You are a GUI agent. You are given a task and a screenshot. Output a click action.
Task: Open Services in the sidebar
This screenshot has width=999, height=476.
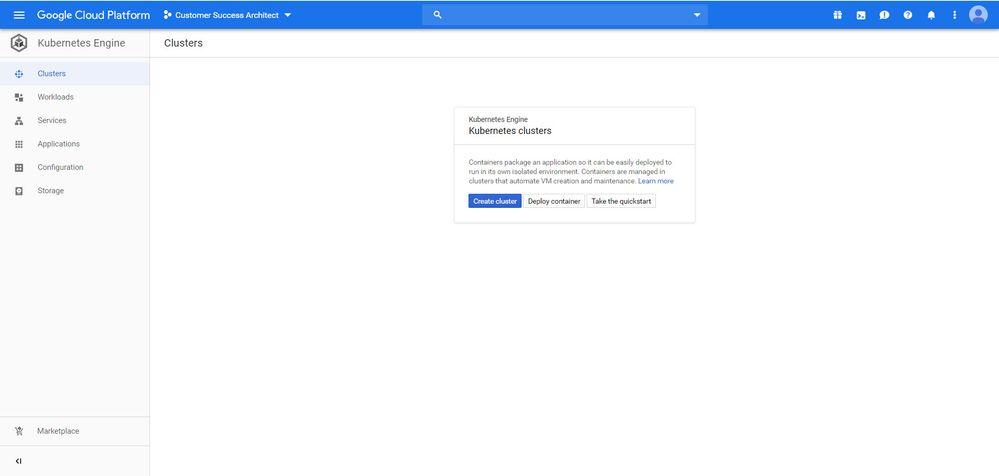(x=75, y=120)
